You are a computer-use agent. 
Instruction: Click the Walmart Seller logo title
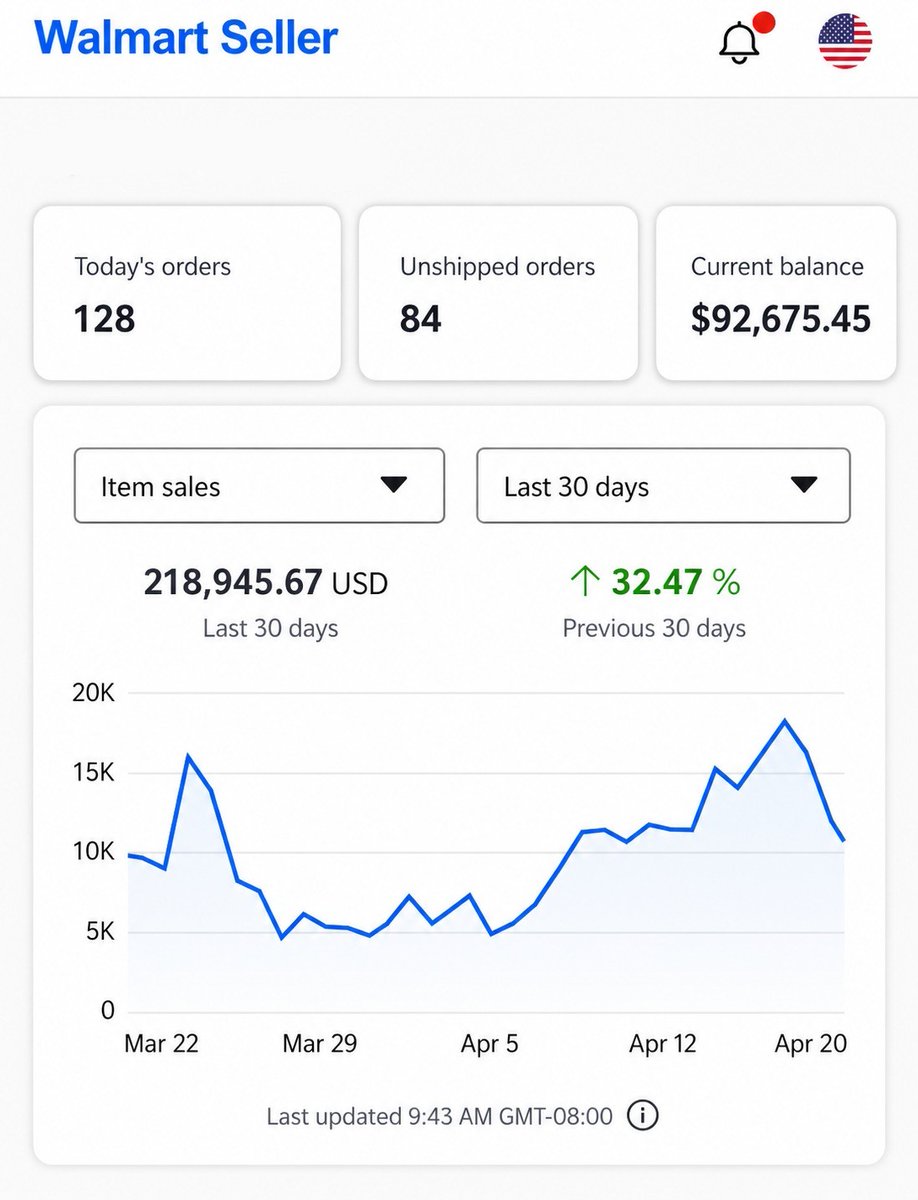tap(186, 38)
